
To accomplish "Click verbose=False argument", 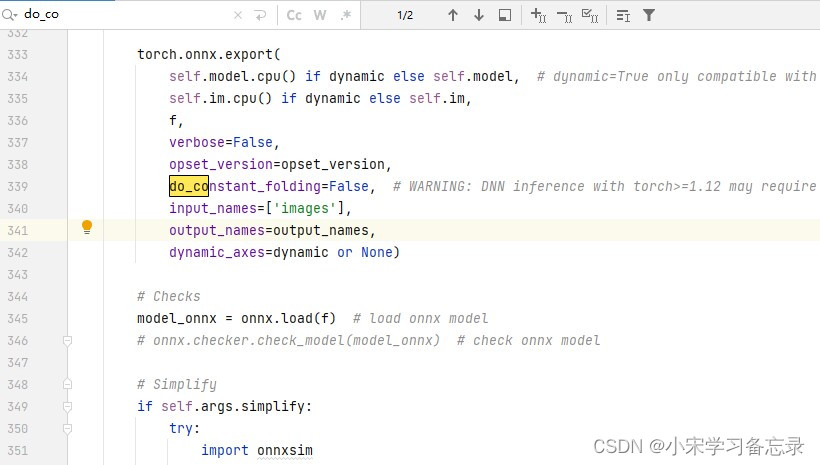I will [224, 142].
